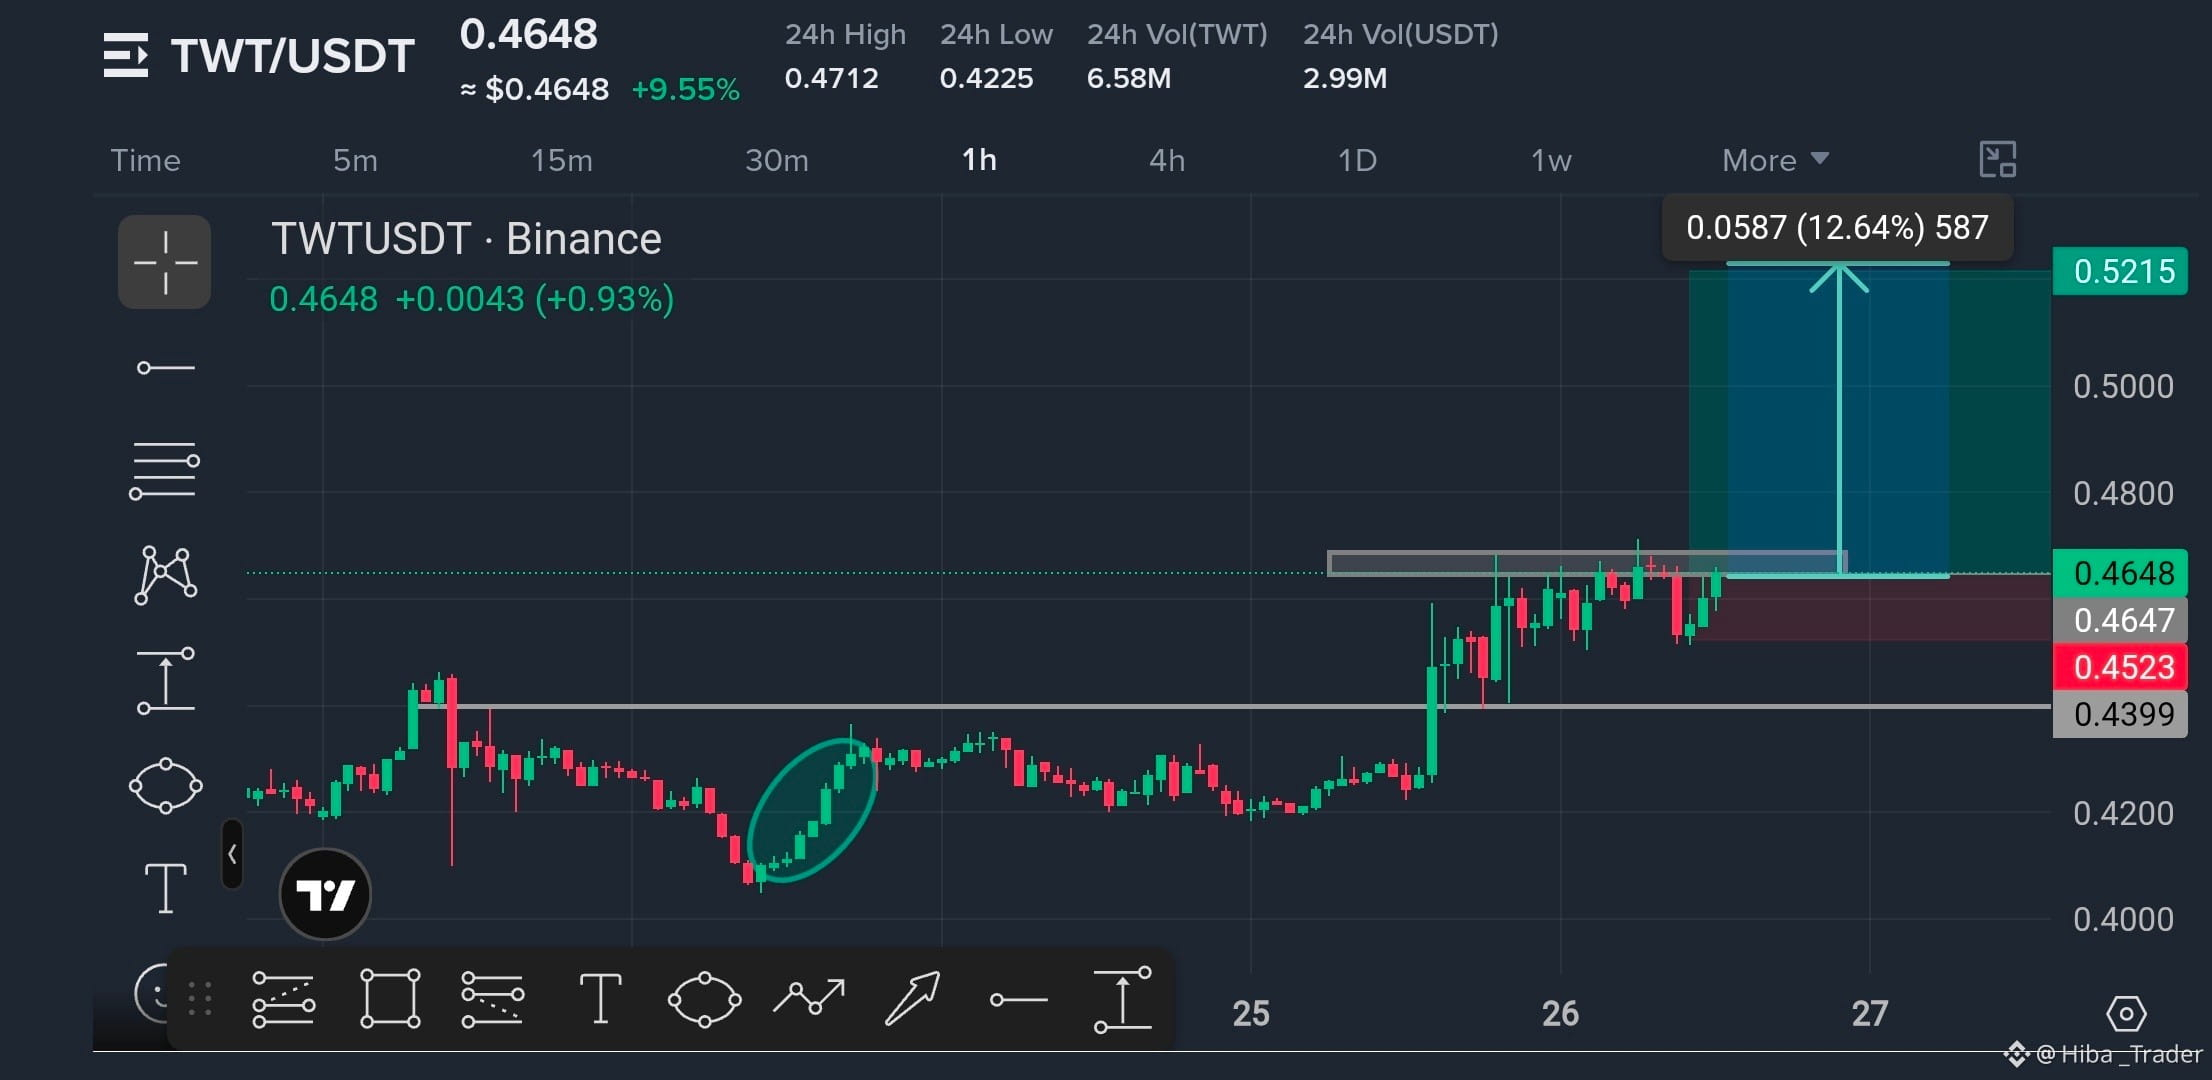The image size is (2212, 1080).
Task: Switch to the 5m timeframe
Action: [x=355, y=160]
